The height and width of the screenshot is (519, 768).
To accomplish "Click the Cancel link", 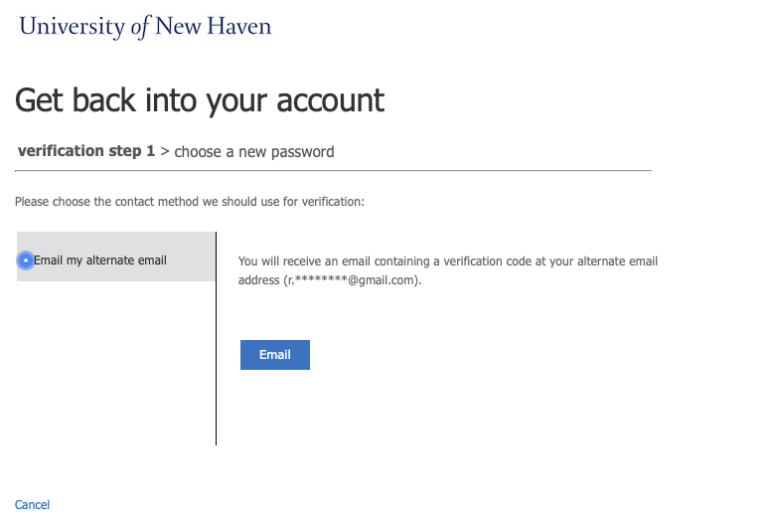I will (32, 505).
